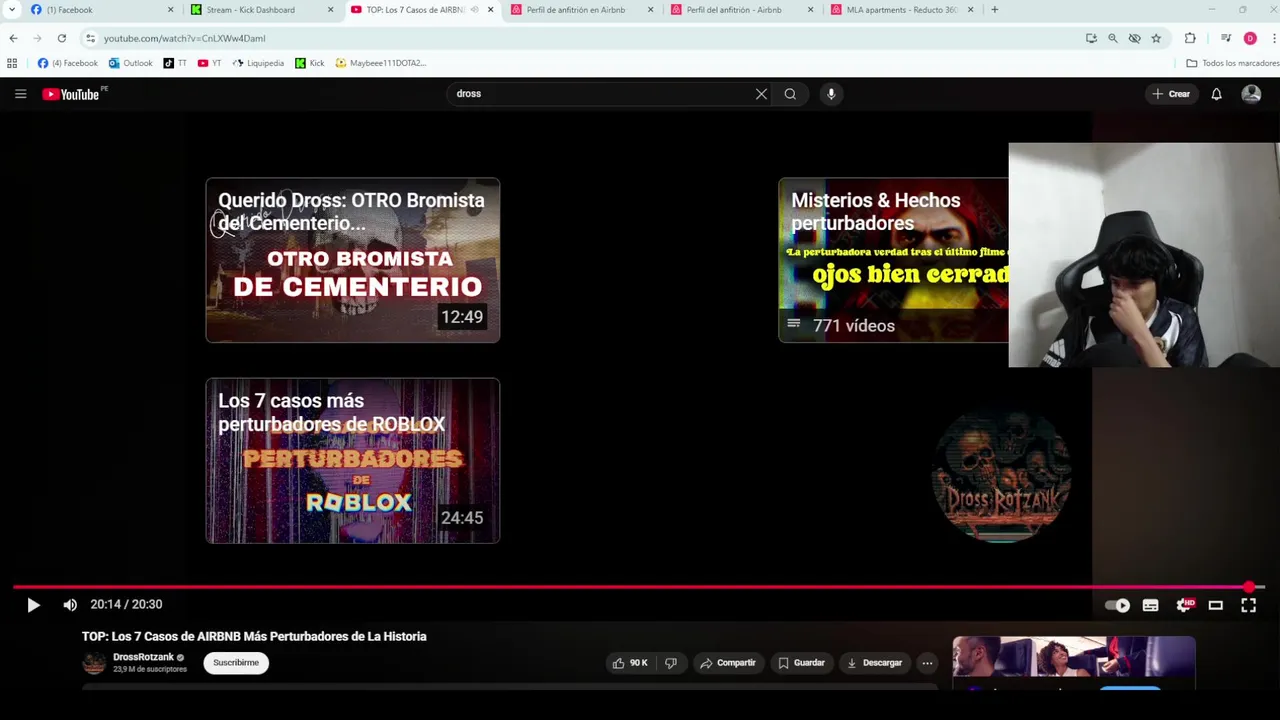The width and height of the screenshot is (1280, 720).
Task: Open a new browser tab
Action: click(x=994, y=10)
